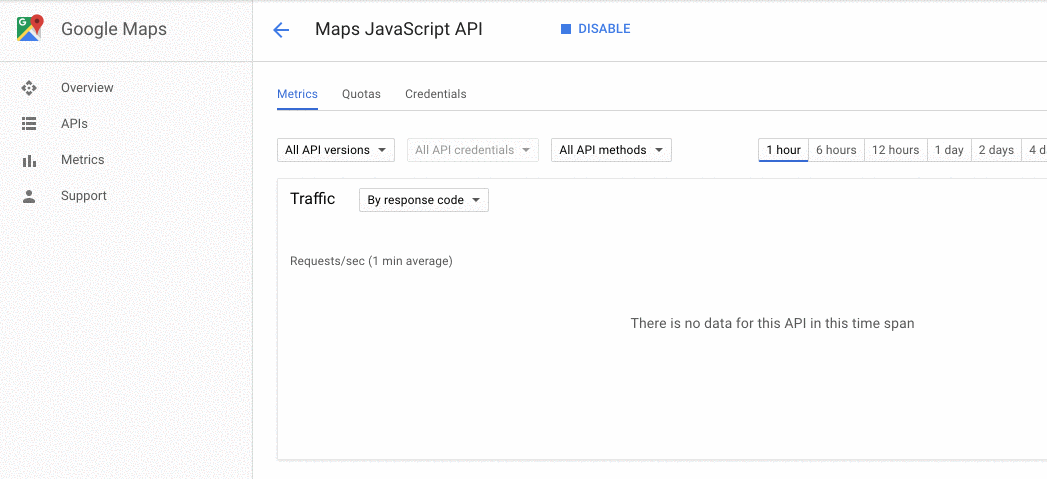Click the Maps JavaScript API heading
Viewport: 1047px width, 479px height.
pos(399,29)
